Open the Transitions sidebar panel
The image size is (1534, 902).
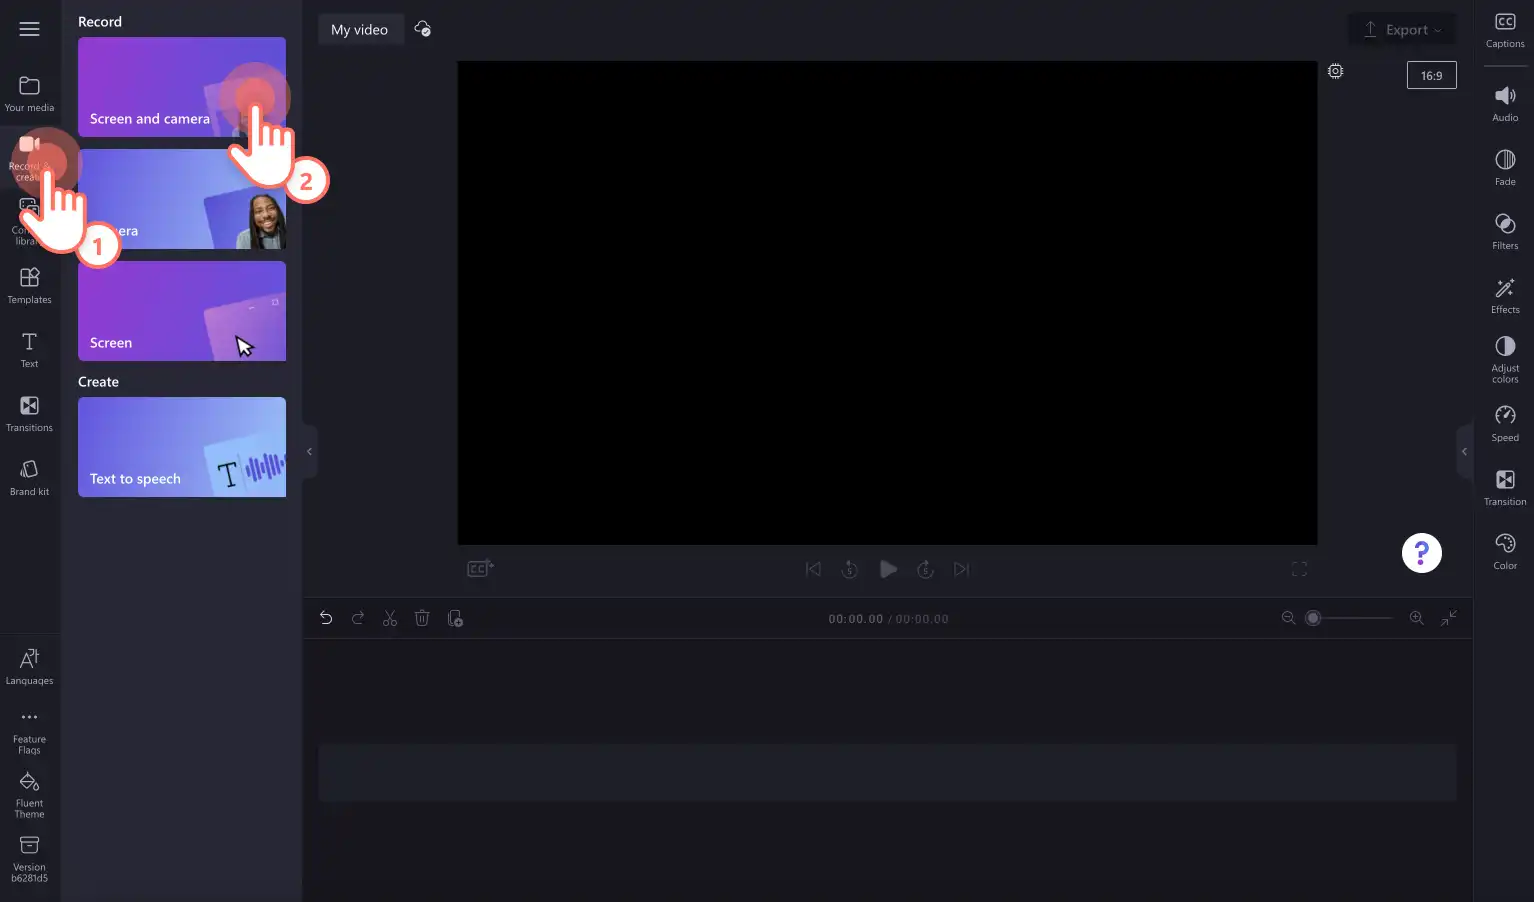tap(29, 414)
